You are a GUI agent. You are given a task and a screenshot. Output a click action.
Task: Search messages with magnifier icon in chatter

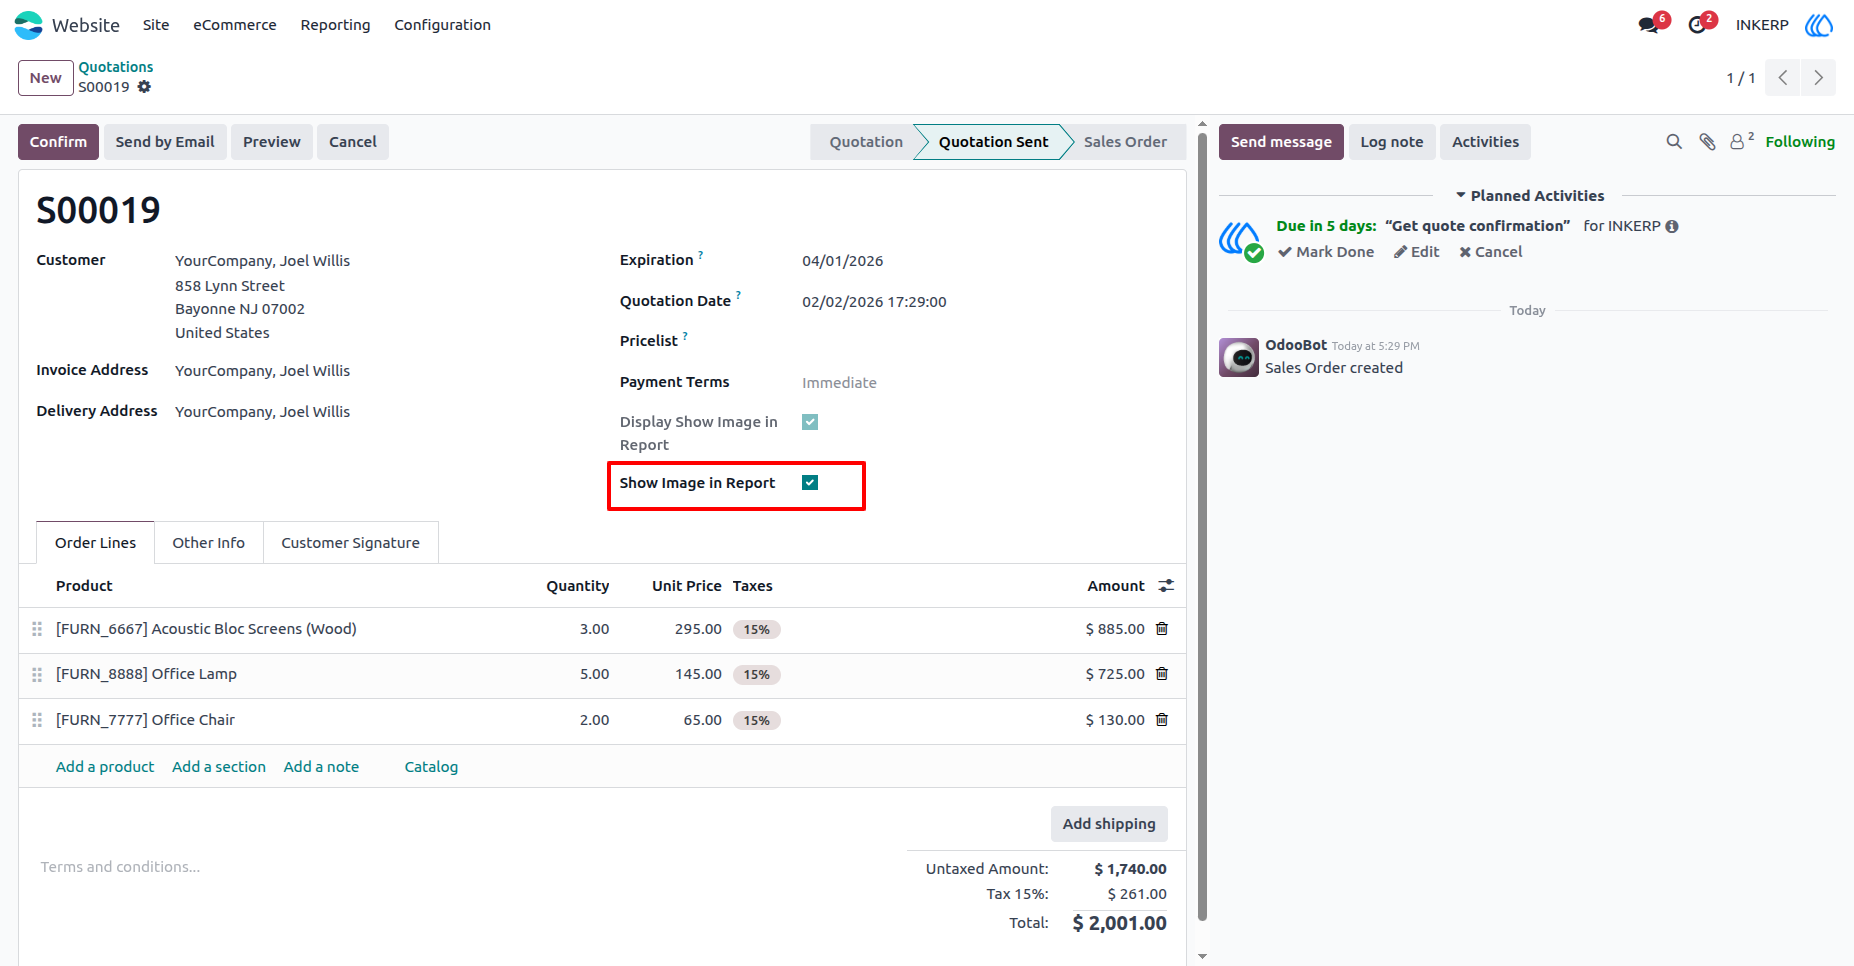1674,142
